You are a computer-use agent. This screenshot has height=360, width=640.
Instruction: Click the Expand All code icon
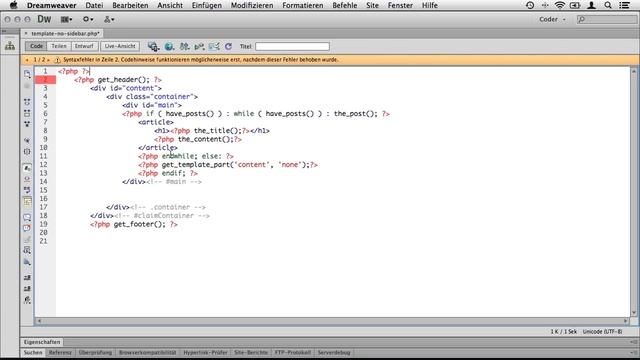click(27, 124)
